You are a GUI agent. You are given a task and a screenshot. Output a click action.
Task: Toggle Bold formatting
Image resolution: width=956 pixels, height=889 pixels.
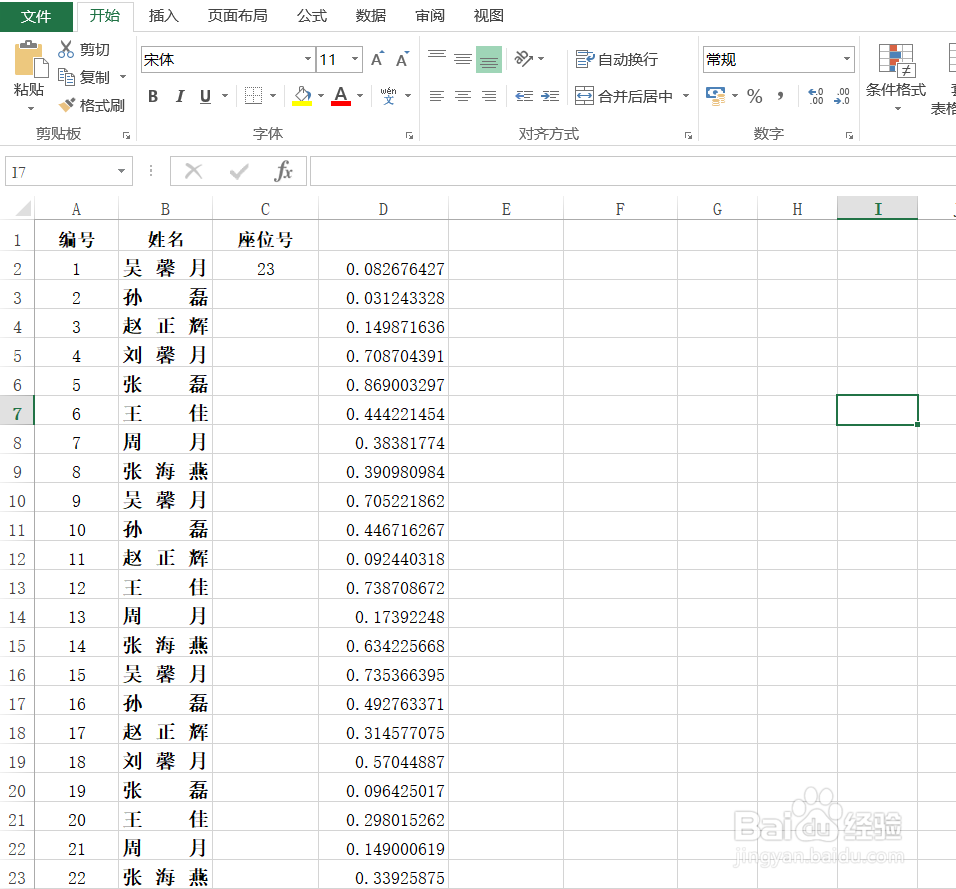153,96
